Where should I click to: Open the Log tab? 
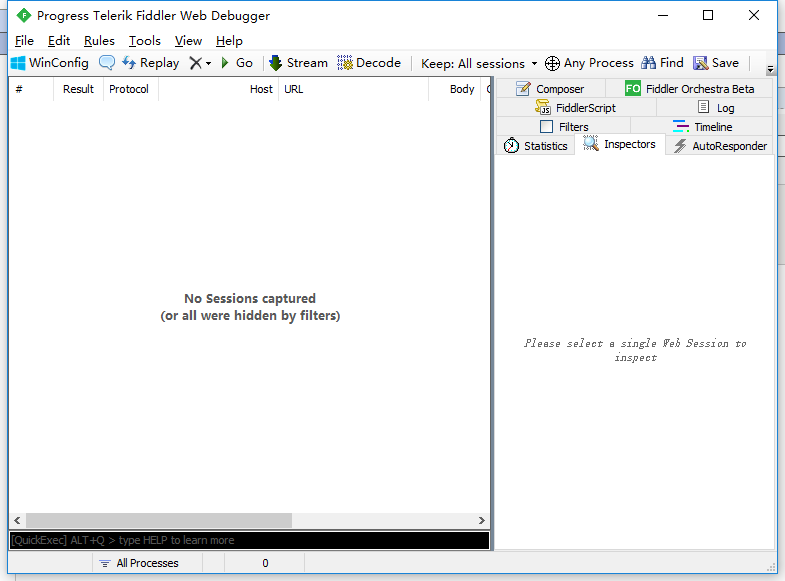[715, 108]
